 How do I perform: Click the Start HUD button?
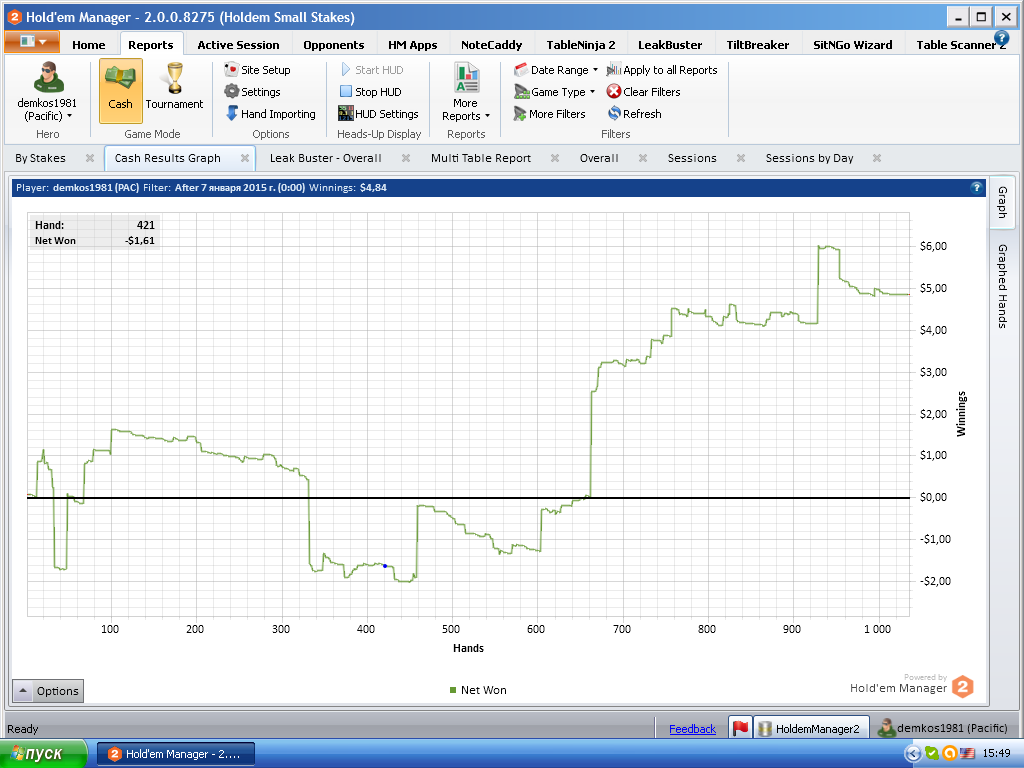pos(372,70)
